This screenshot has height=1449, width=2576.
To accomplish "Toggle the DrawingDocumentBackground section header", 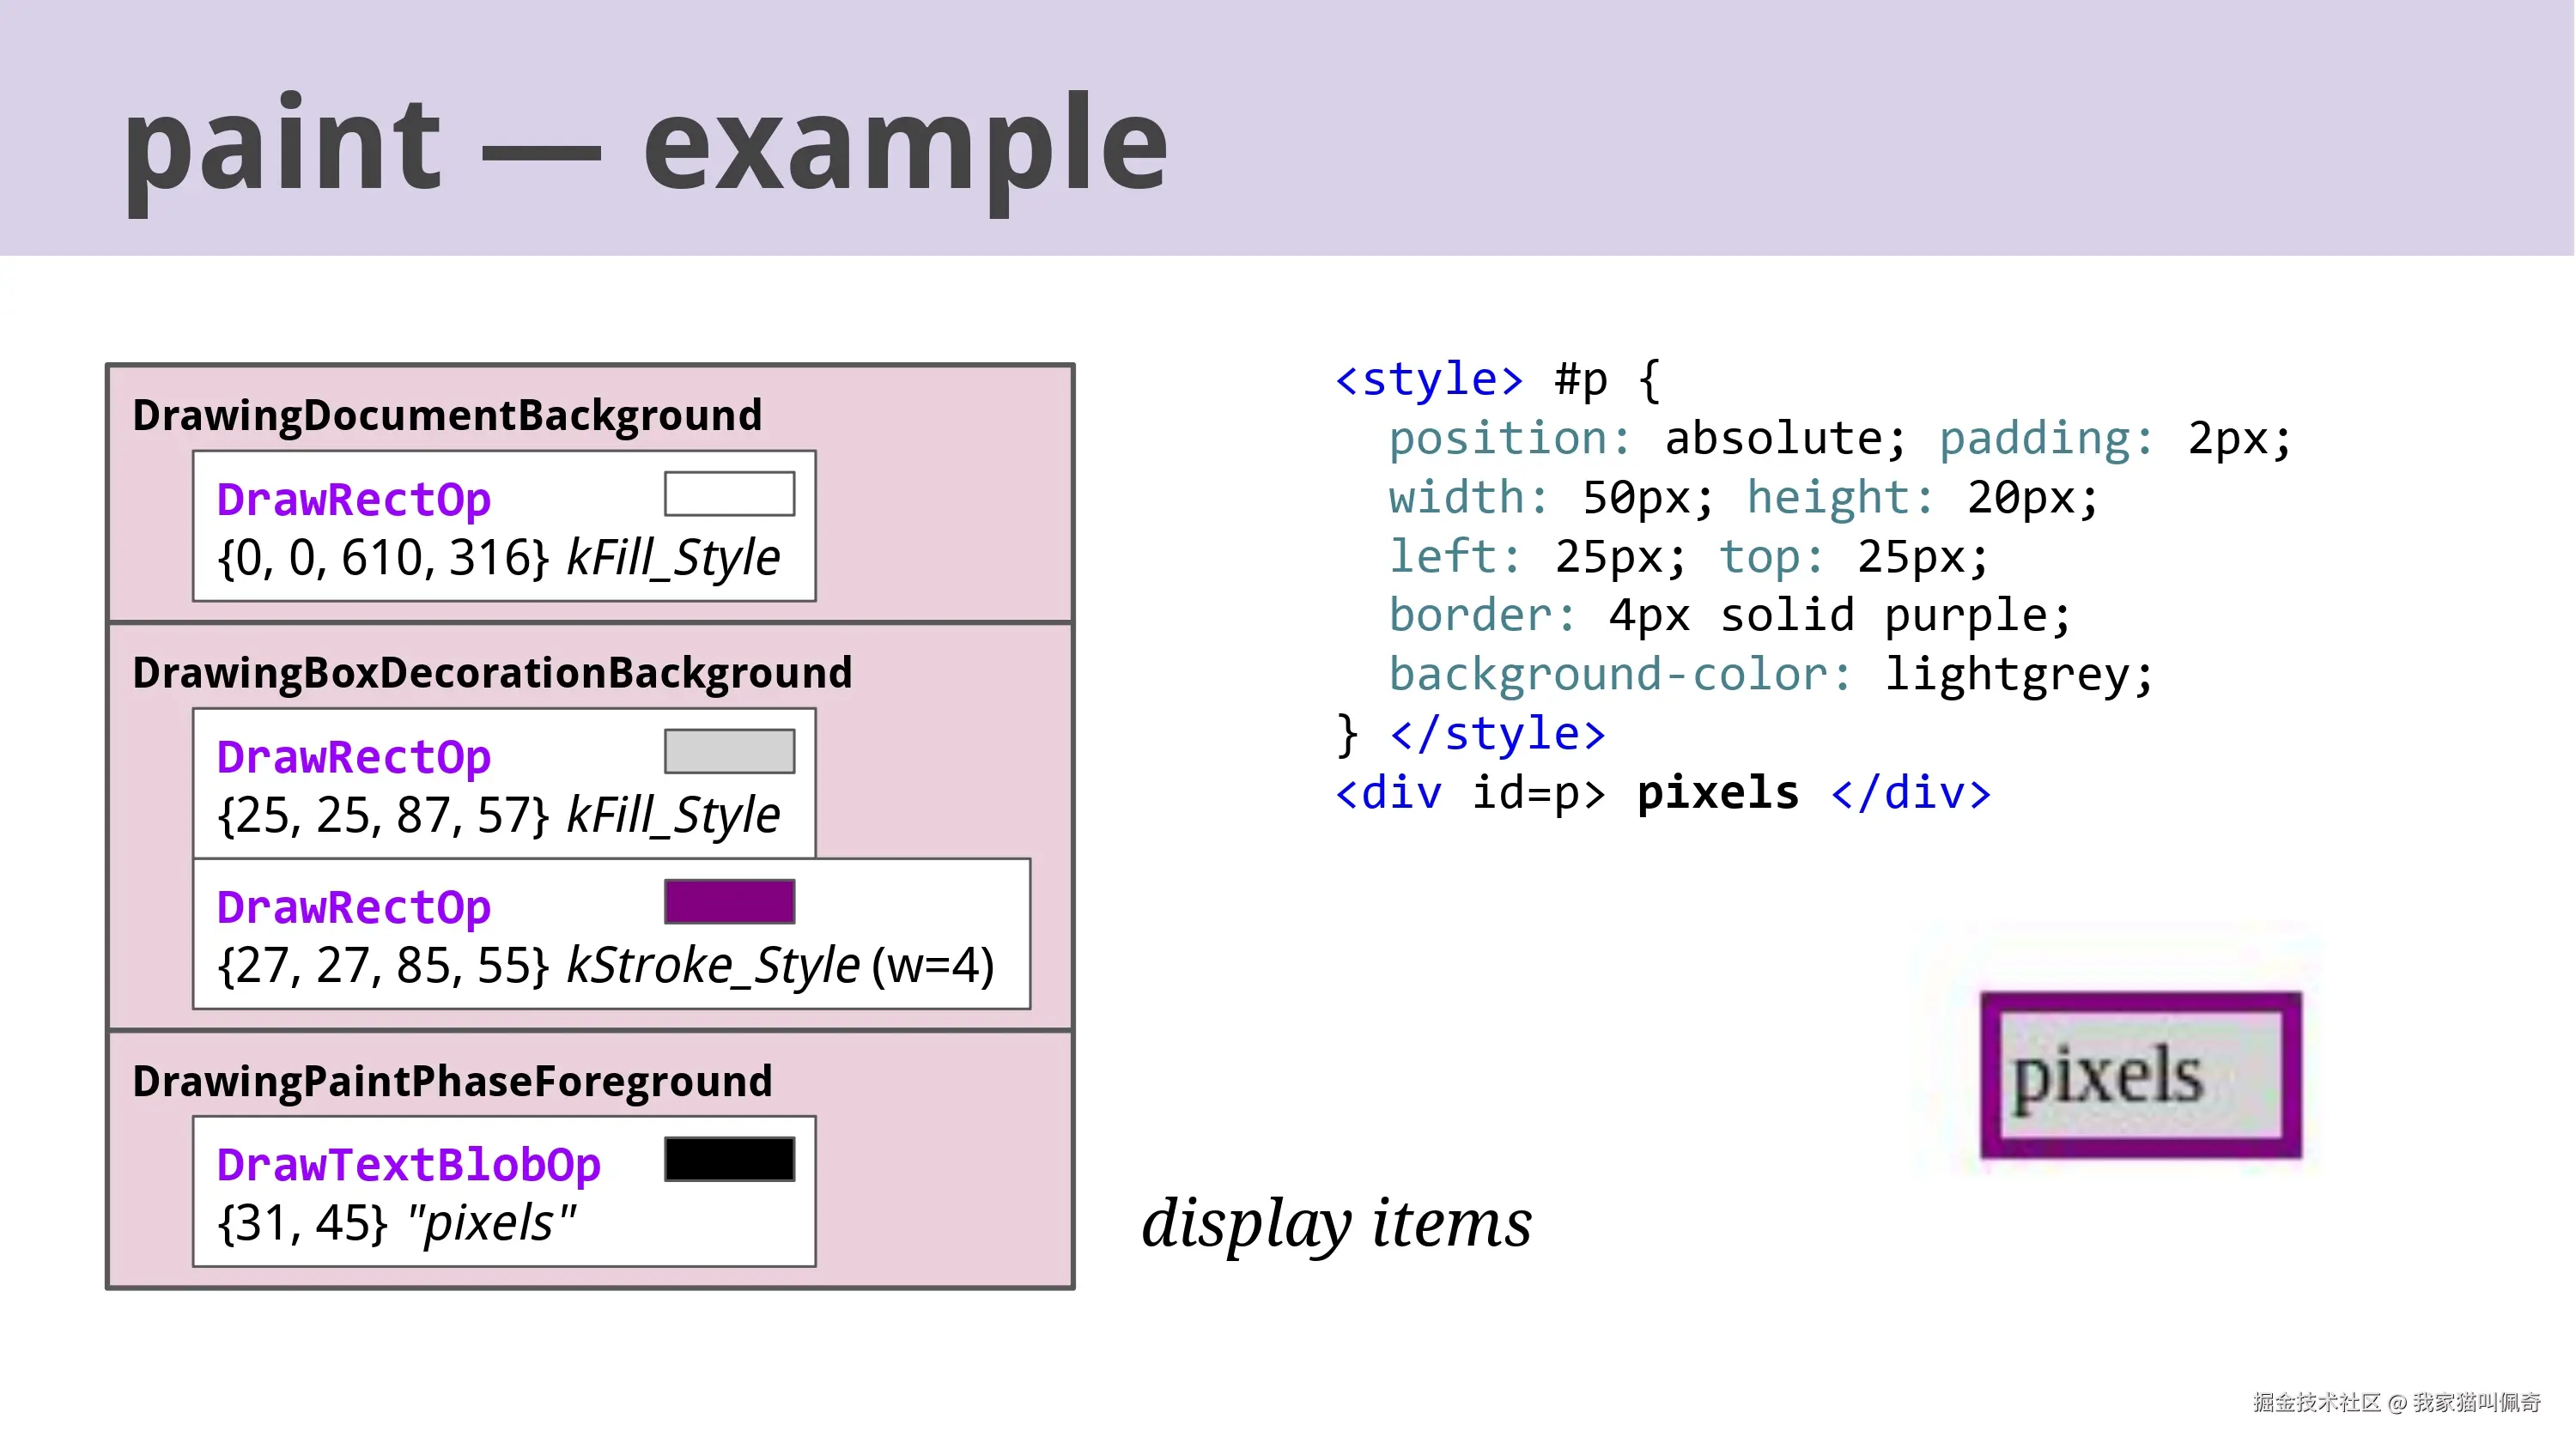I will 449,414.
